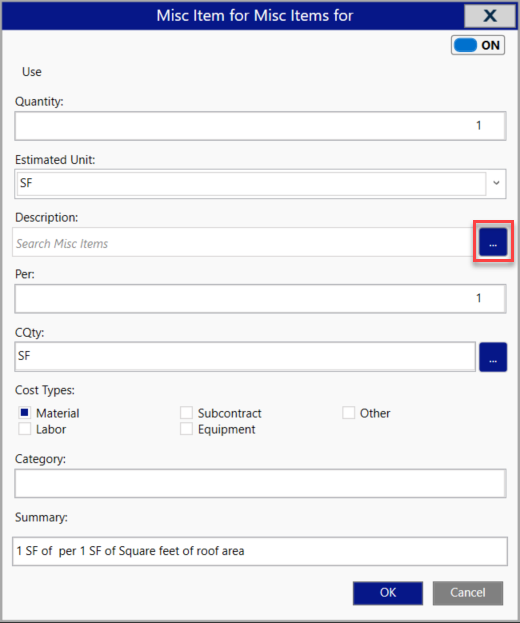
Task: Click the Quantity input field
Action: (261, 126)
